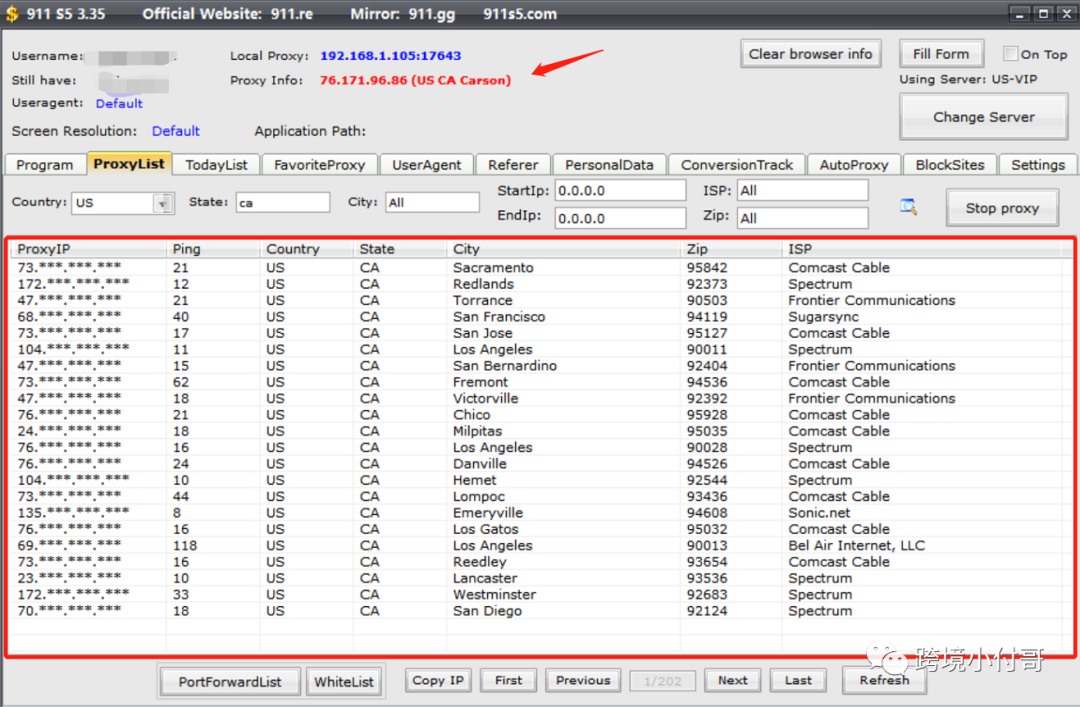Click Clear browser info button
1080x707 pixels.
point(810,54)
